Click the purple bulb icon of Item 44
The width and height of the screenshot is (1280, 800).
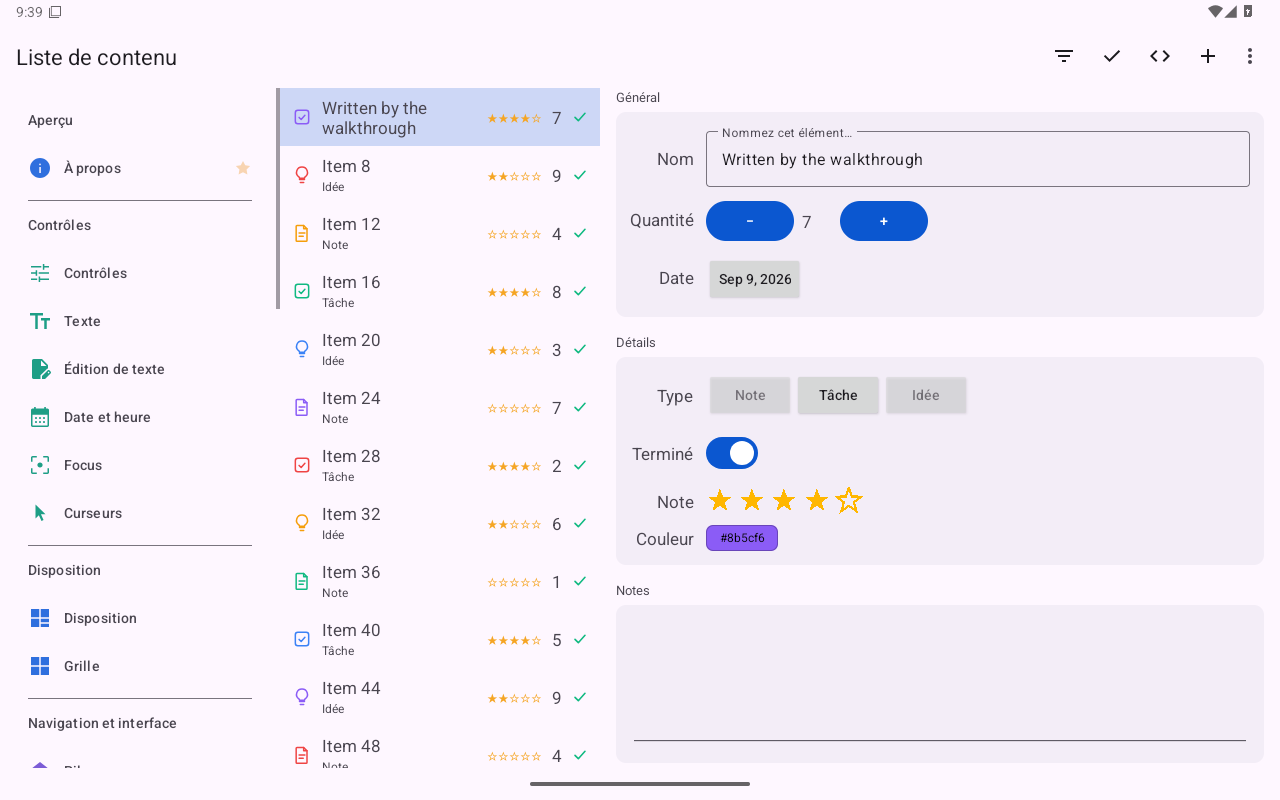[302, 697]
